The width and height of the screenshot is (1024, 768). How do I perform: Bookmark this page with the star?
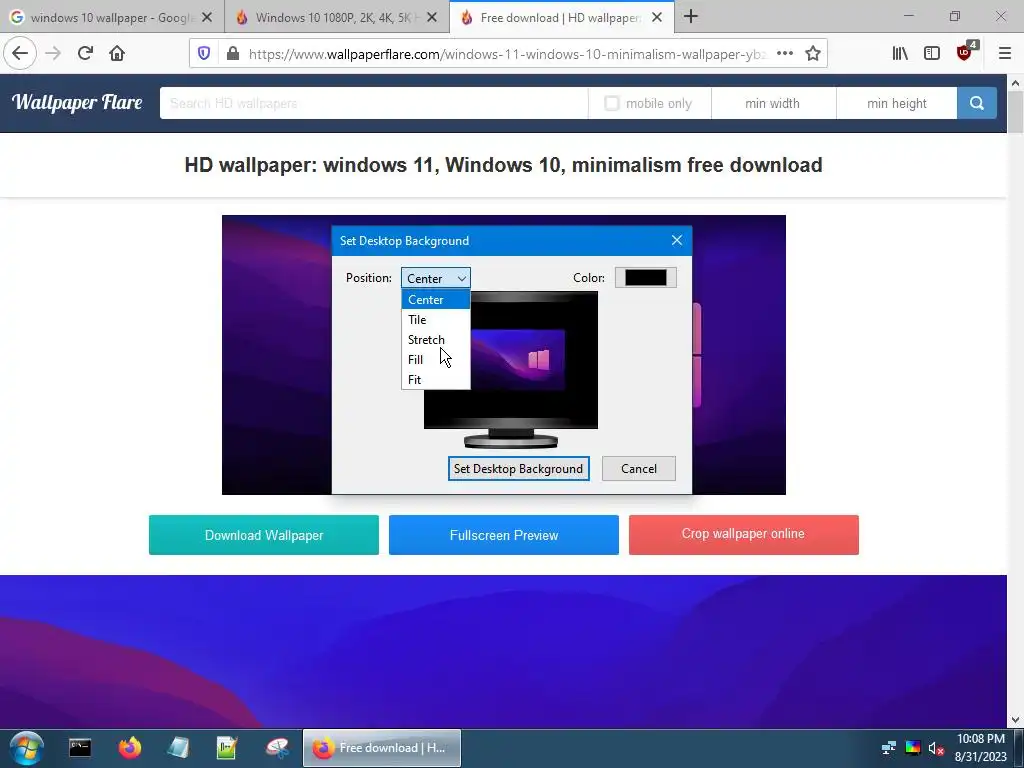tap(812, 54)
